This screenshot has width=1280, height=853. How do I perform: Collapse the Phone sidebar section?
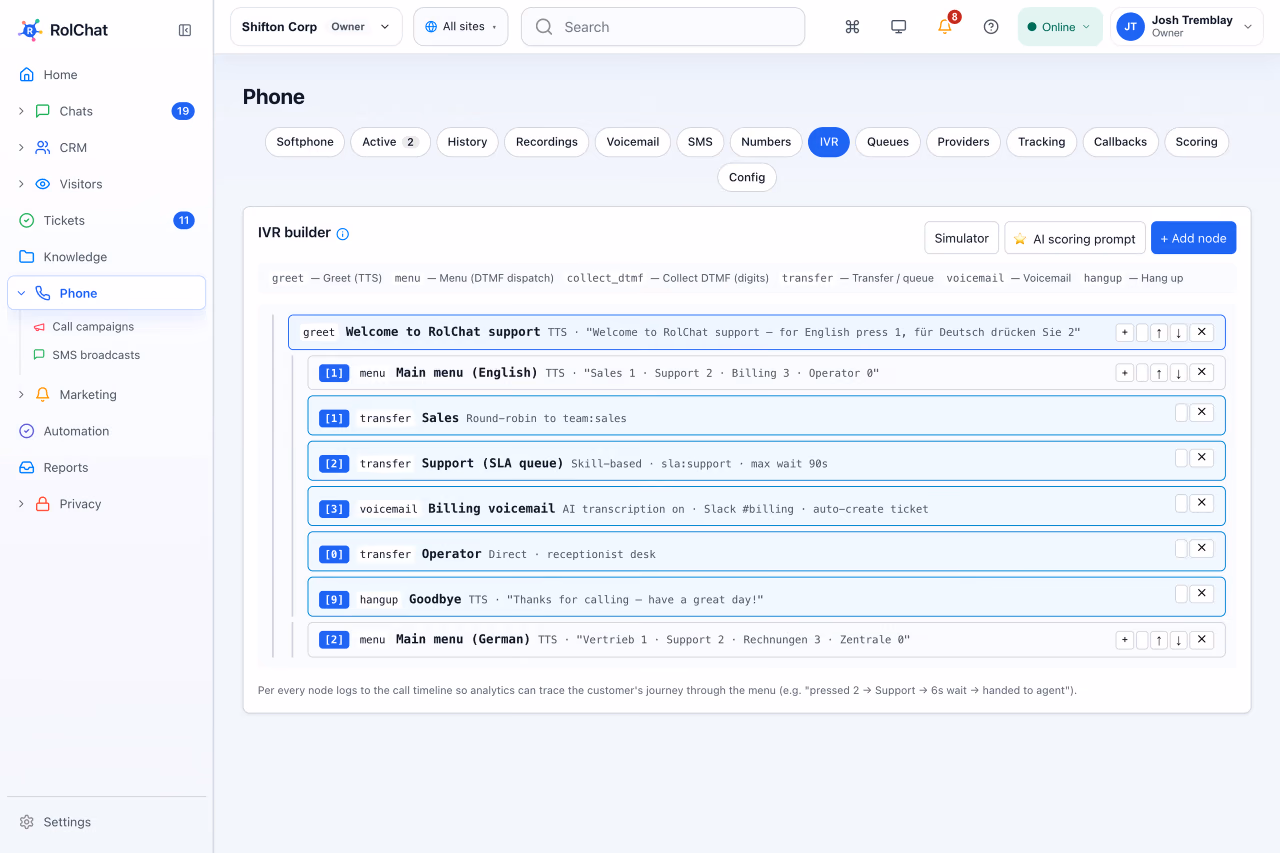tap(21, 294)
